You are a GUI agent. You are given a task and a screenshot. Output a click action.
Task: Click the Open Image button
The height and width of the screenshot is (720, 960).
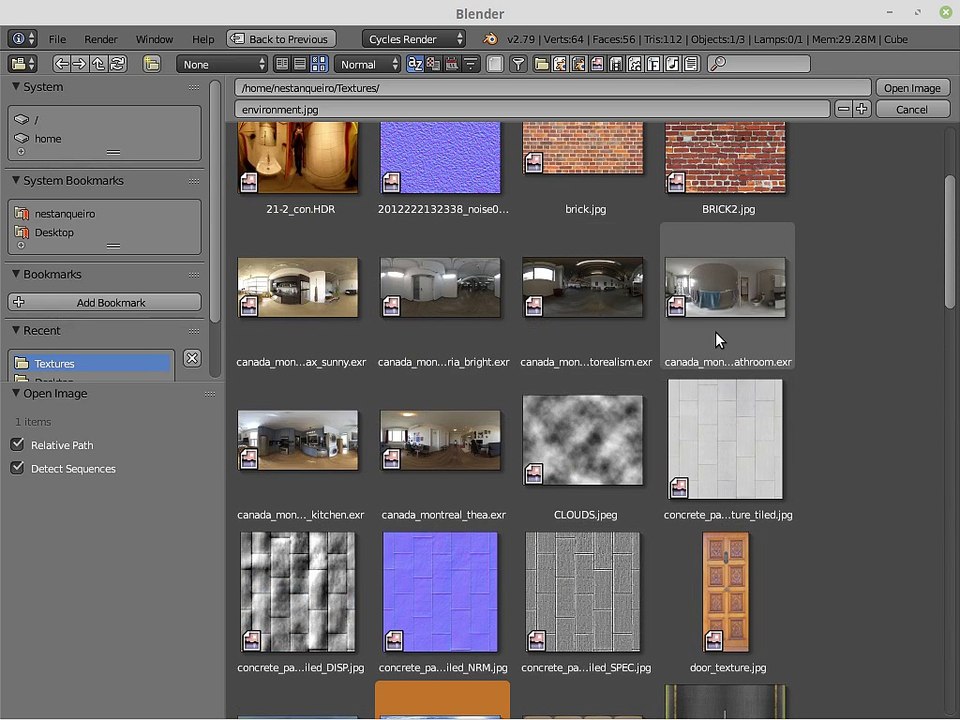[912, 88]
